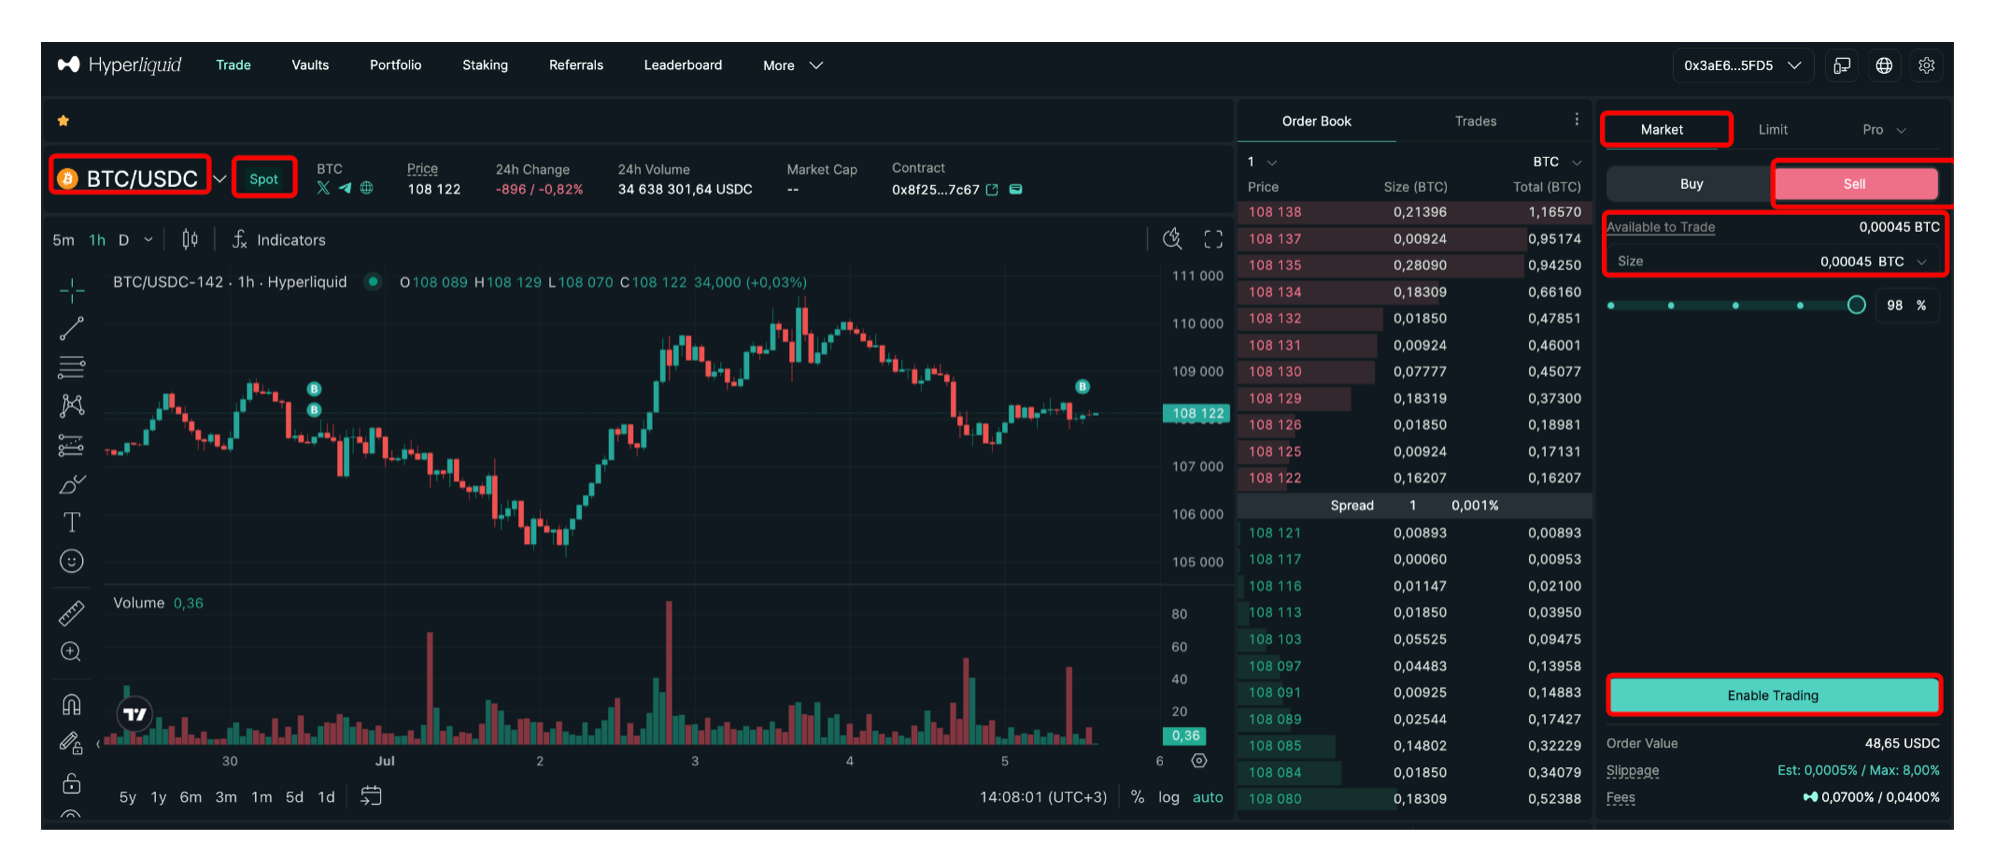Viewport: 1990px width, 868px height.
Task: Select the Limit order tab
Action: (1773, 130)
